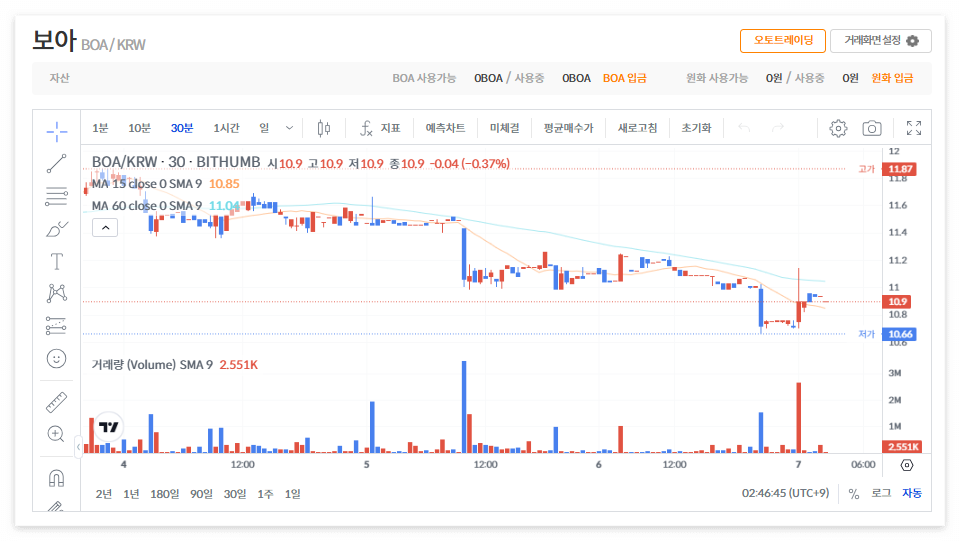This screenshot has height=541, width=960.
Task: Open the 예측차트 forecast chart
Action: [x=445, y=128]
